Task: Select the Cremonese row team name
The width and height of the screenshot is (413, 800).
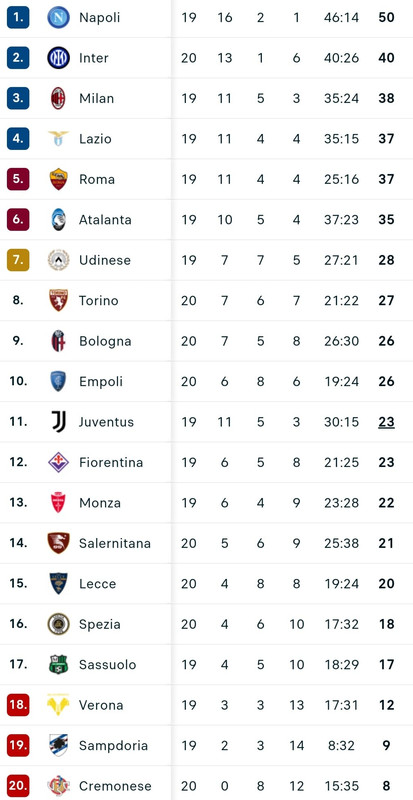Action: coord(115,786)
